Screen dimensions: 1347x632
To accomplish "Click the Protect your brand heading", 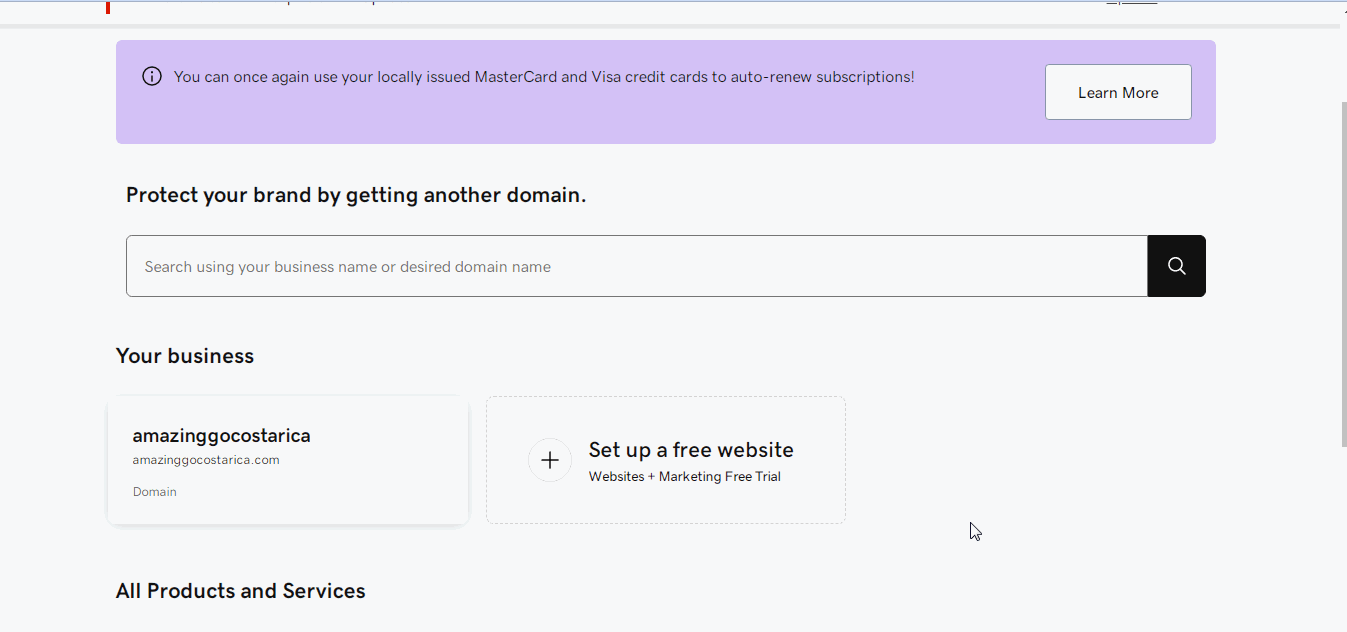I will pos(355,195).
